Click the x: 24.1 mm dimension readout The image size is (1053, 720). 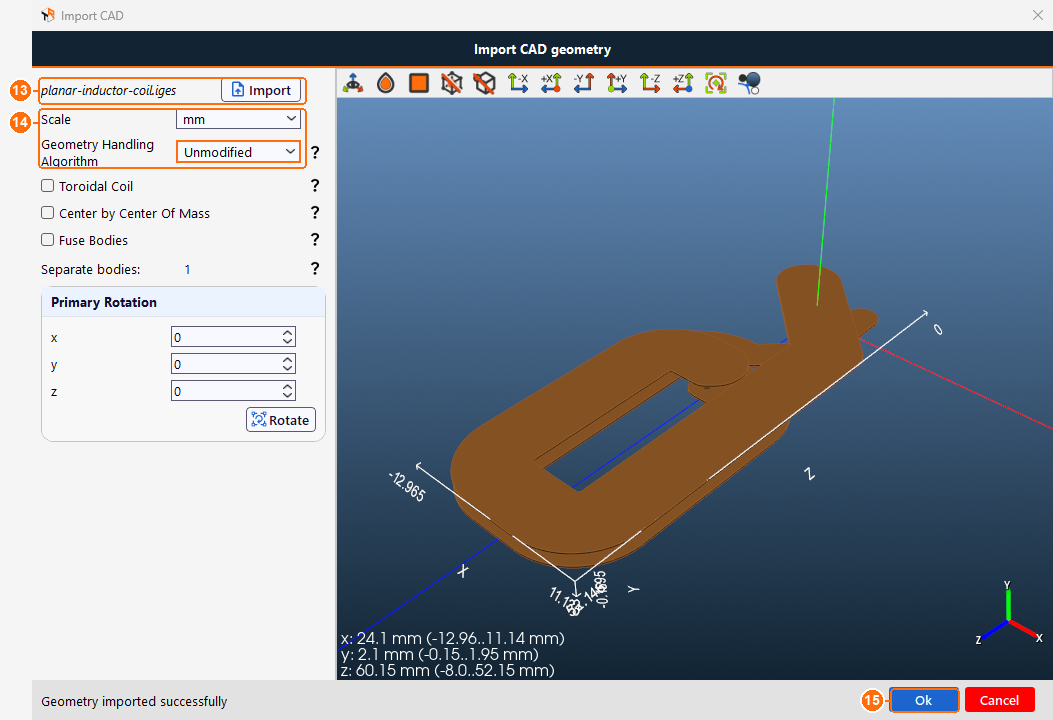[x=453, y=638]
